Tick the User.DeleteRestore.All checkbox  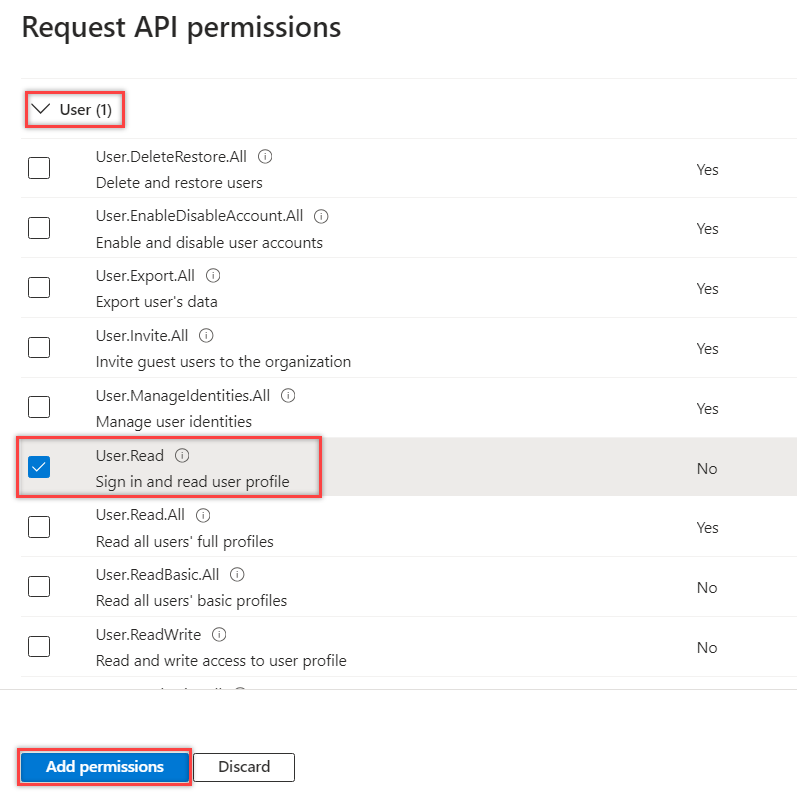(x=39, y=168)
